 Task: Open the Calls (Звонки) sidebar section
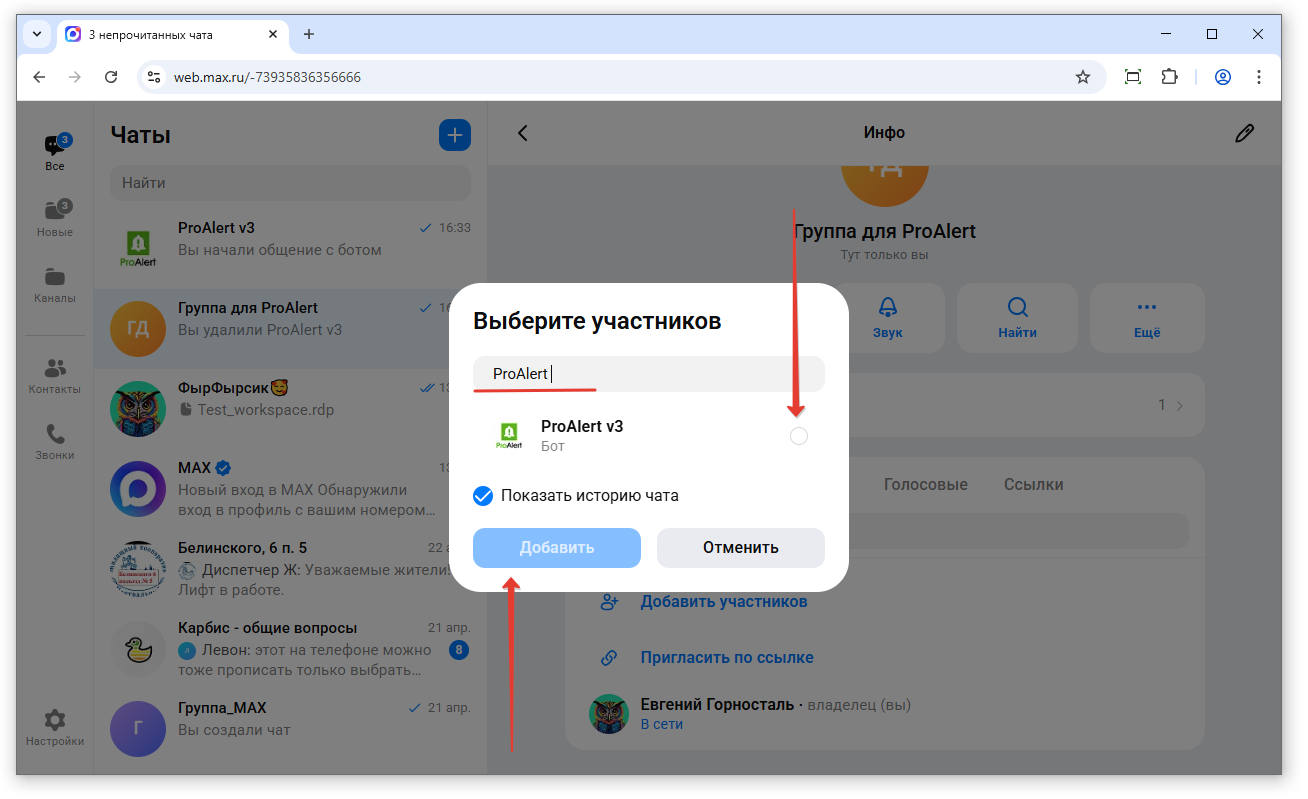(54, 442)
